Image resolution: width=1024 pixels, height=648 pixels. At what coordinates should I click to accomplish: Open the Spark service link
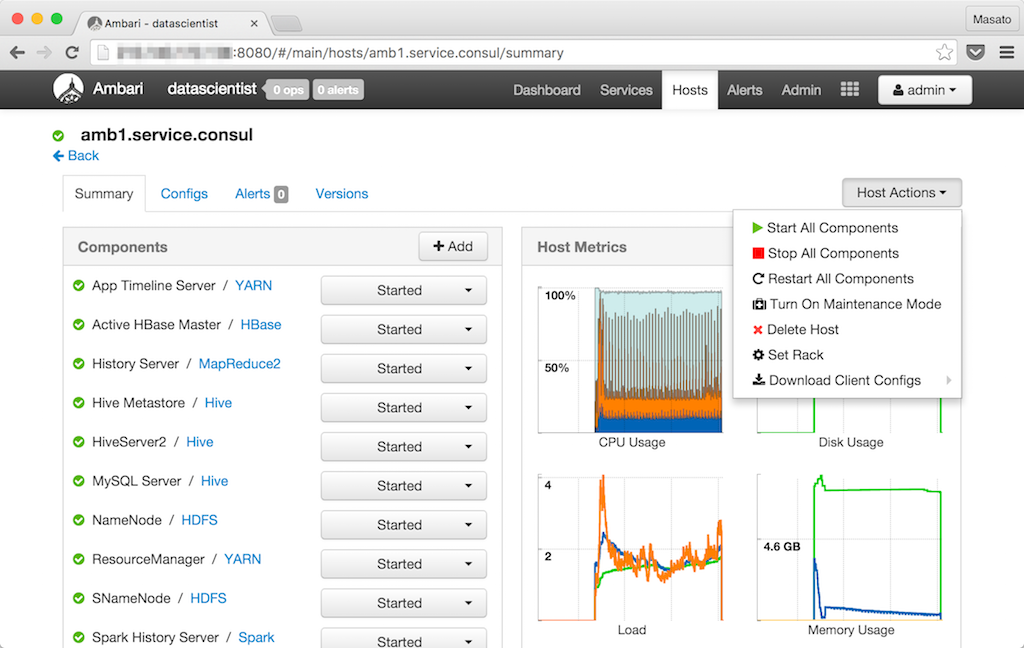click(256, 638)
